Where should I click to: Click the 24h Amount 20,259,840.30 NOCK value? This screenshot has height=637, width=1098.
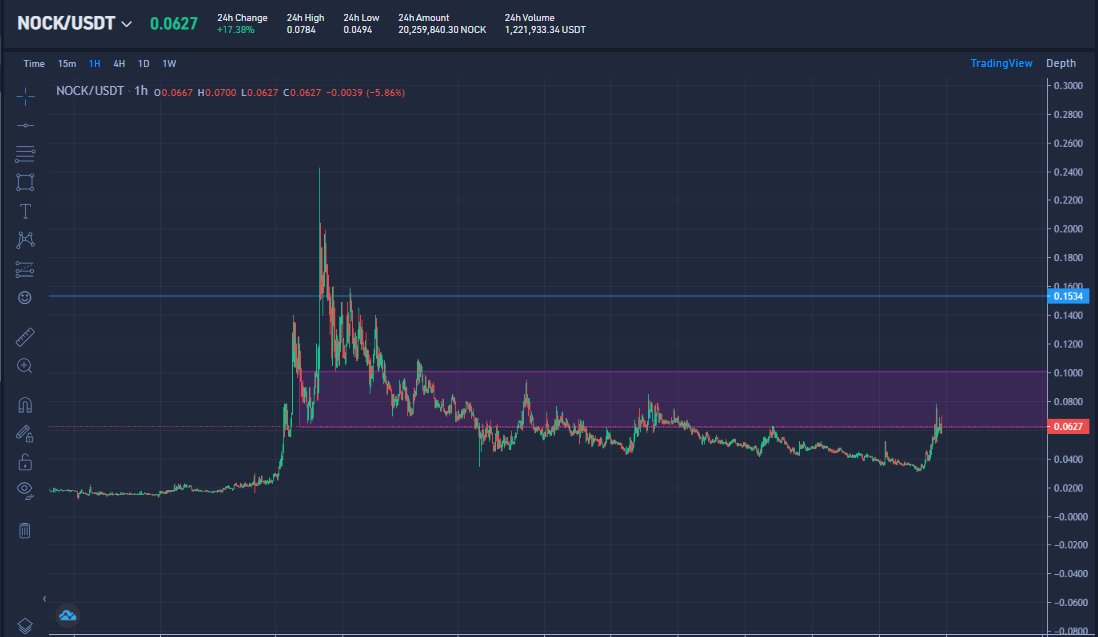(442, 30)
